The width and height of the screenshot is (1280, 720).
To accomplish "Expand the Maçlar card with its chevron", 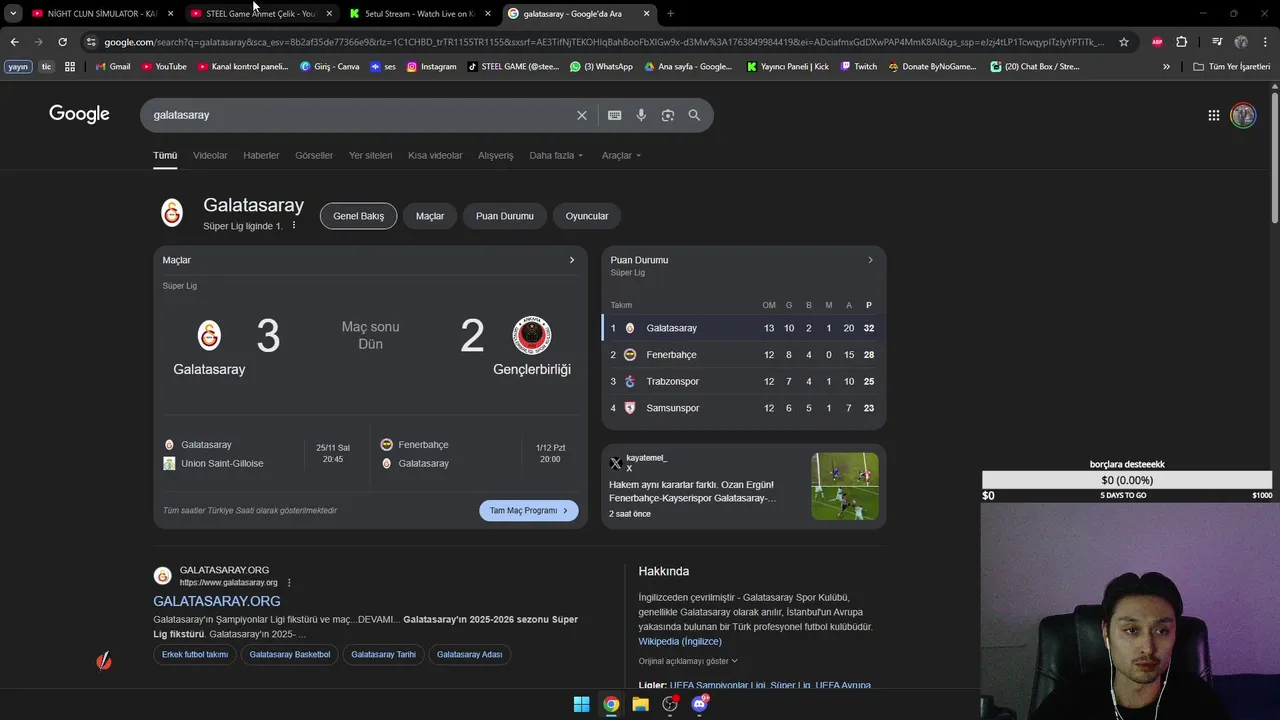I will 572,260.
